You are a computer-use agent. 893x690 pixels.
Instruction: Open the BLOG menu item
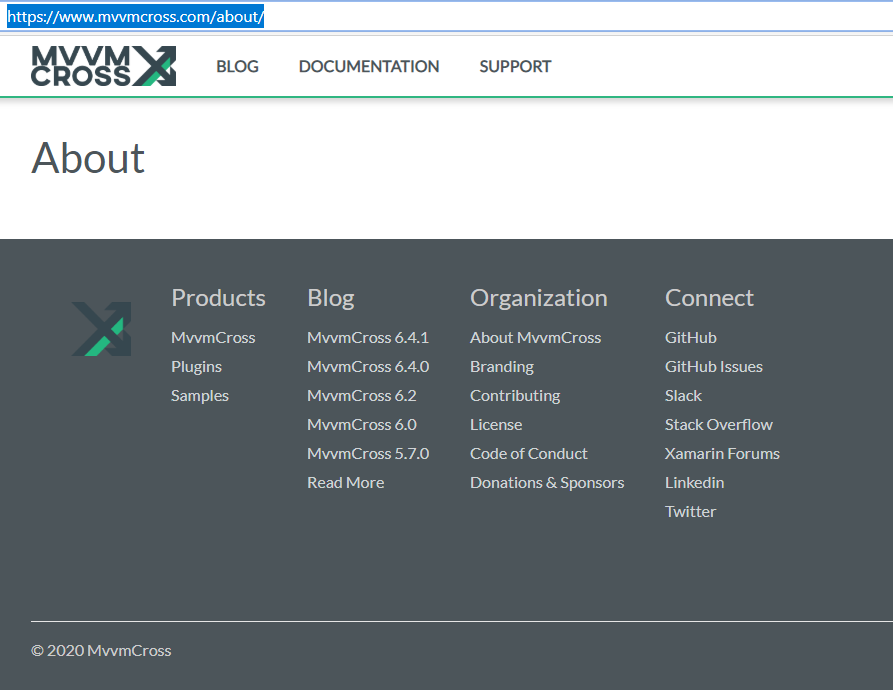tap(237, 66)
